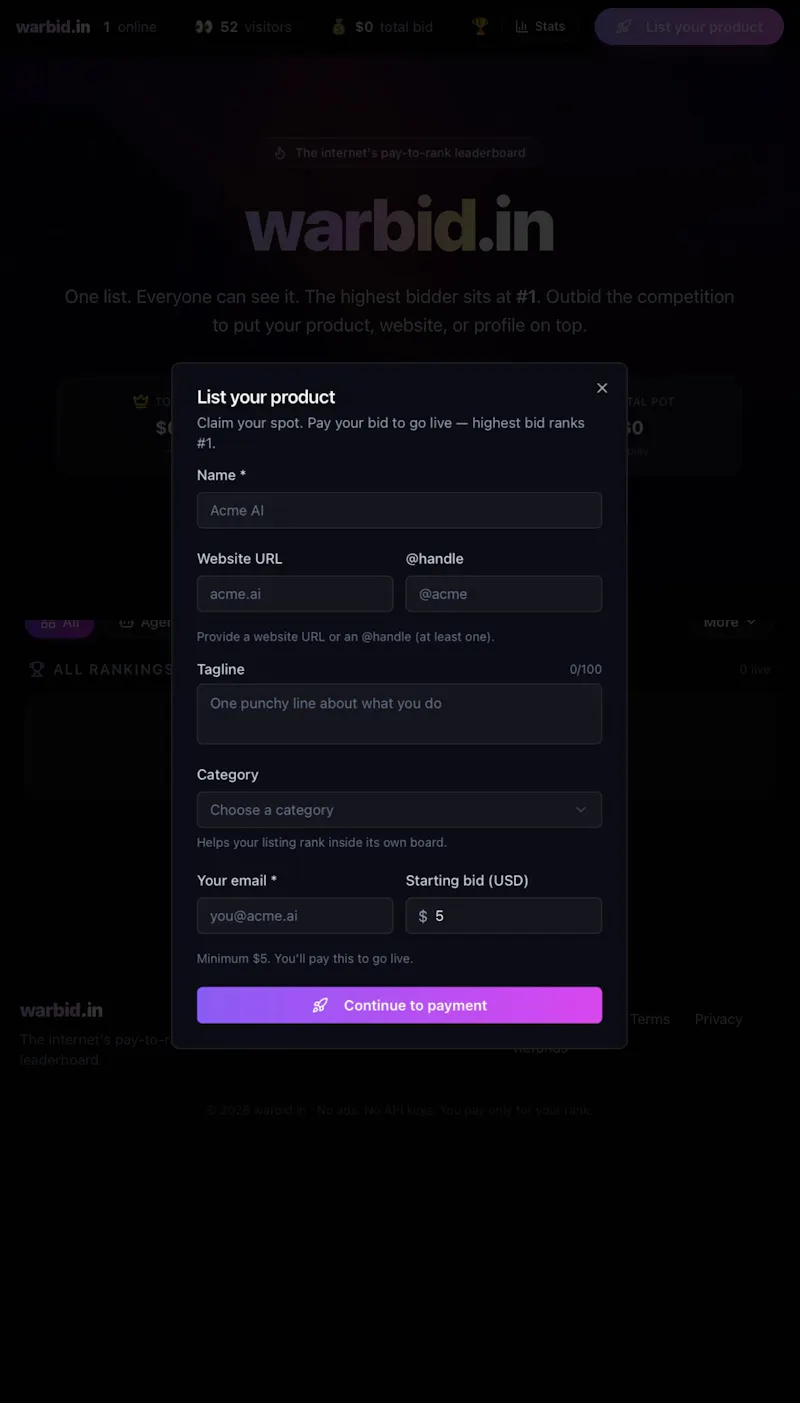This screenshot has width=800, height=1403.
Task: Click the visitors eyes icon
Action: pos(204,27)
